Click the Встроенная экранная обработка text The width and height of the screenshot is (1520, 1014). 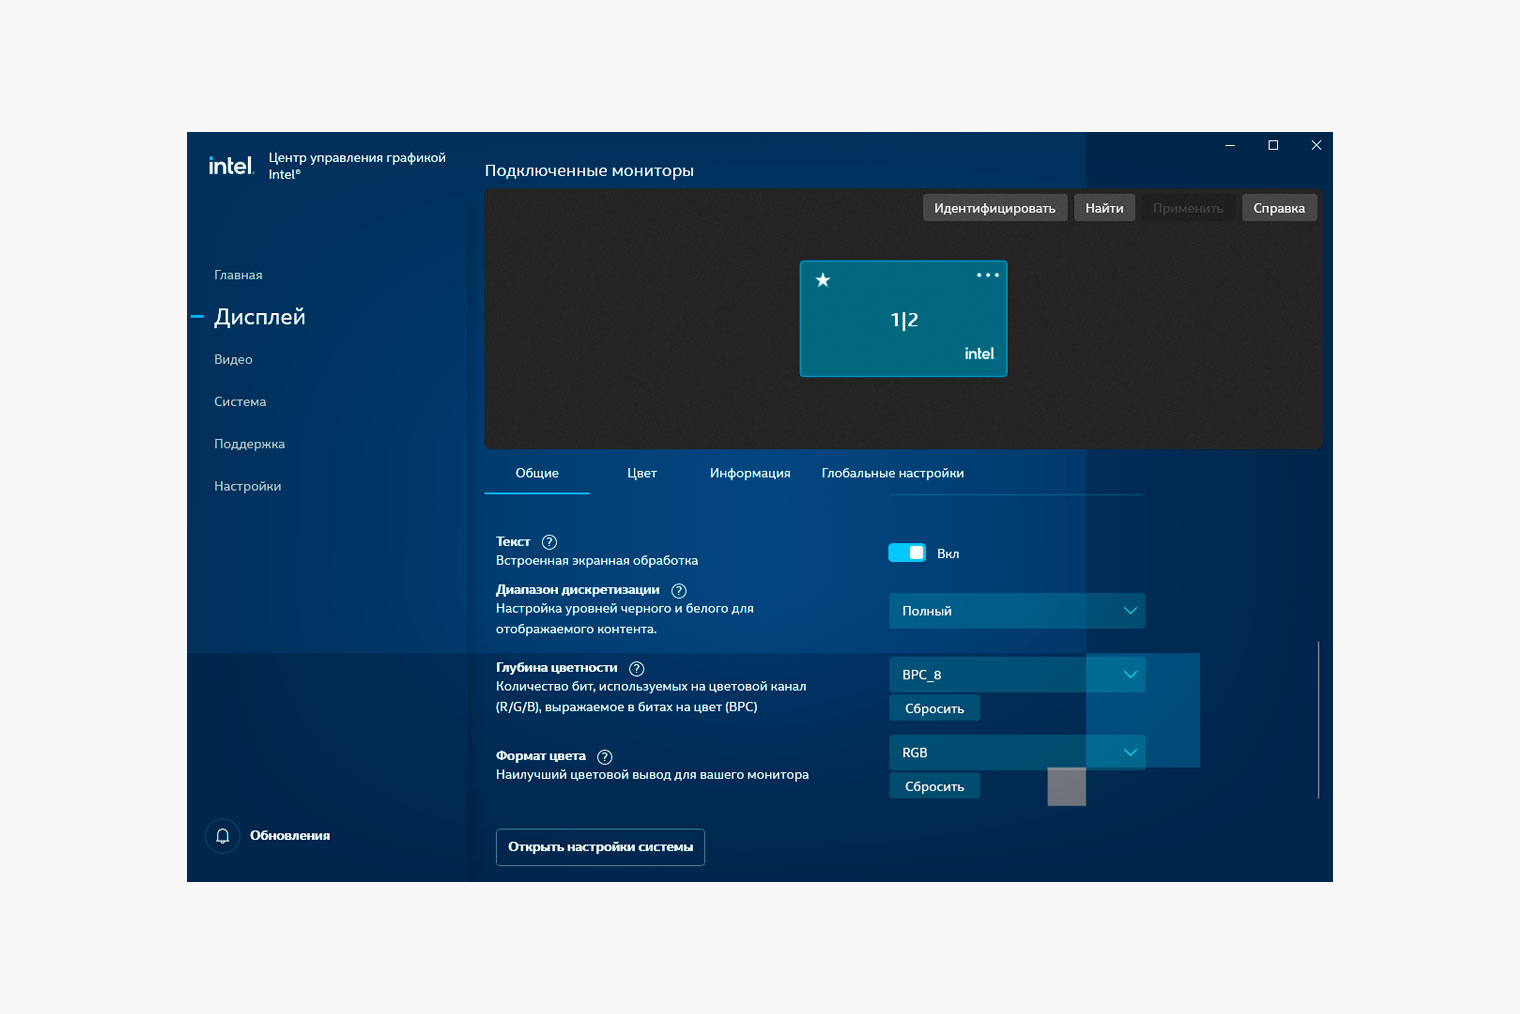(x=597, y=561)
